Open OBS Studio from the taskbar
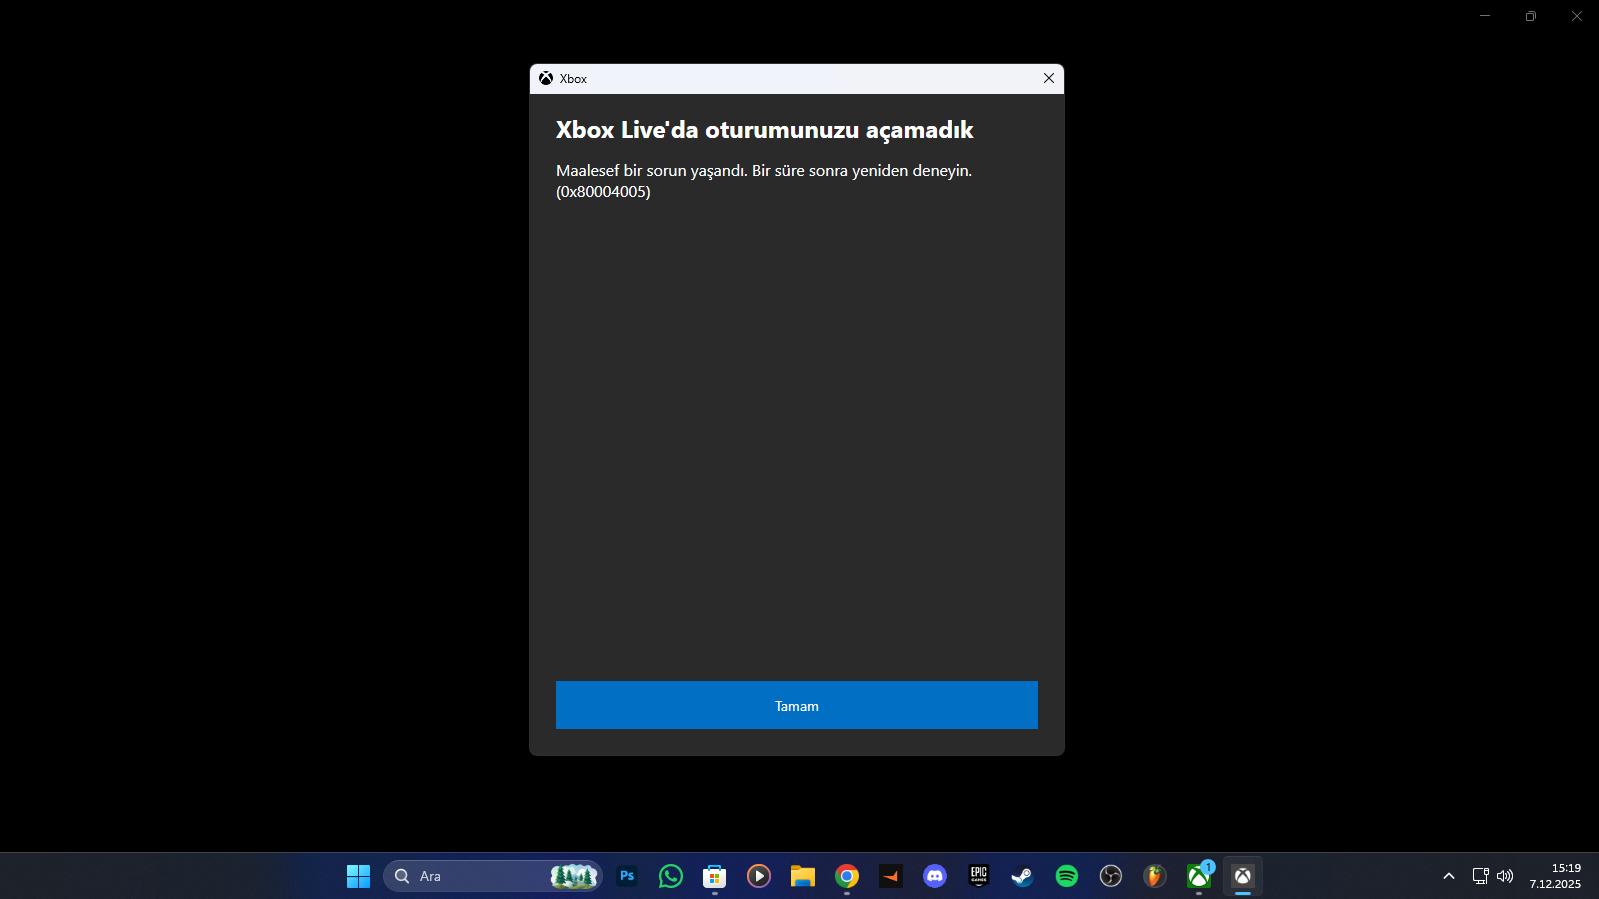The width and height of the screenshot is (1599, 899). coord(1111,876)
